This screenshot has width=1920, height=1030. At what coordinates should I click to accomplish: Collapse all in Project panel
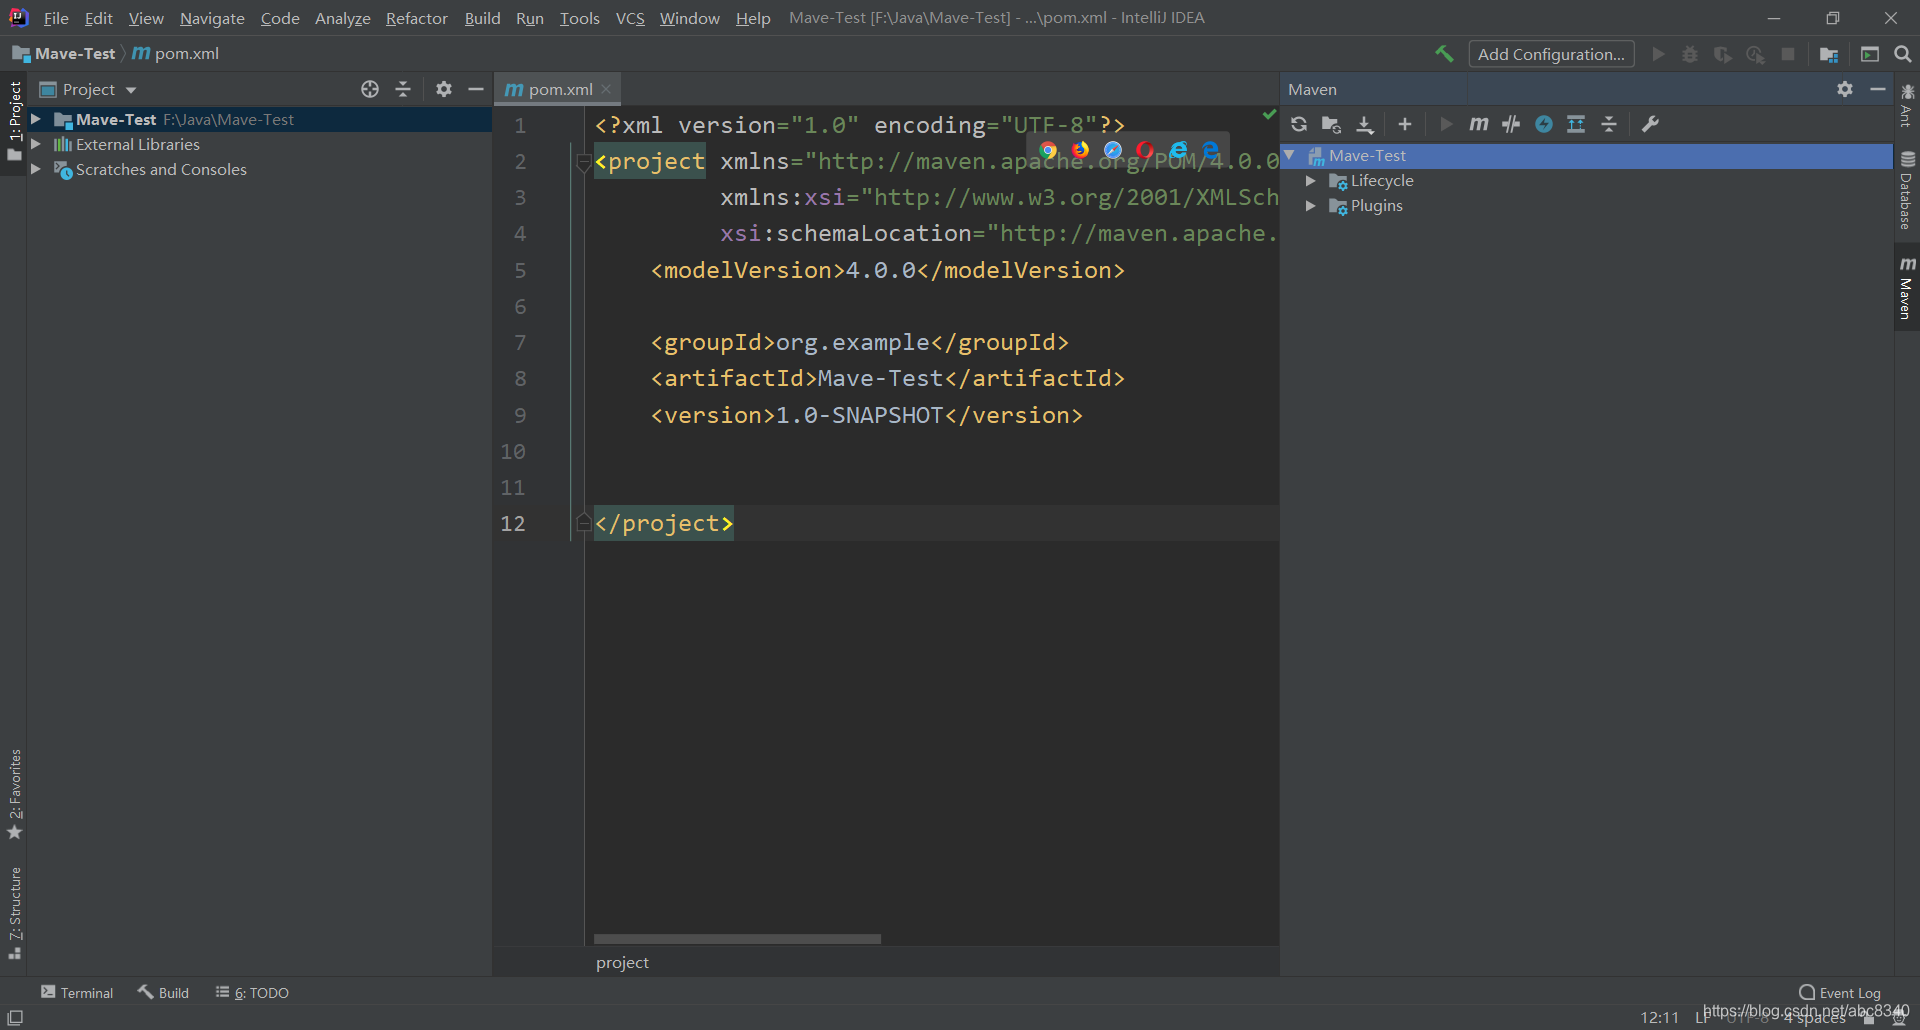(403, 89)
